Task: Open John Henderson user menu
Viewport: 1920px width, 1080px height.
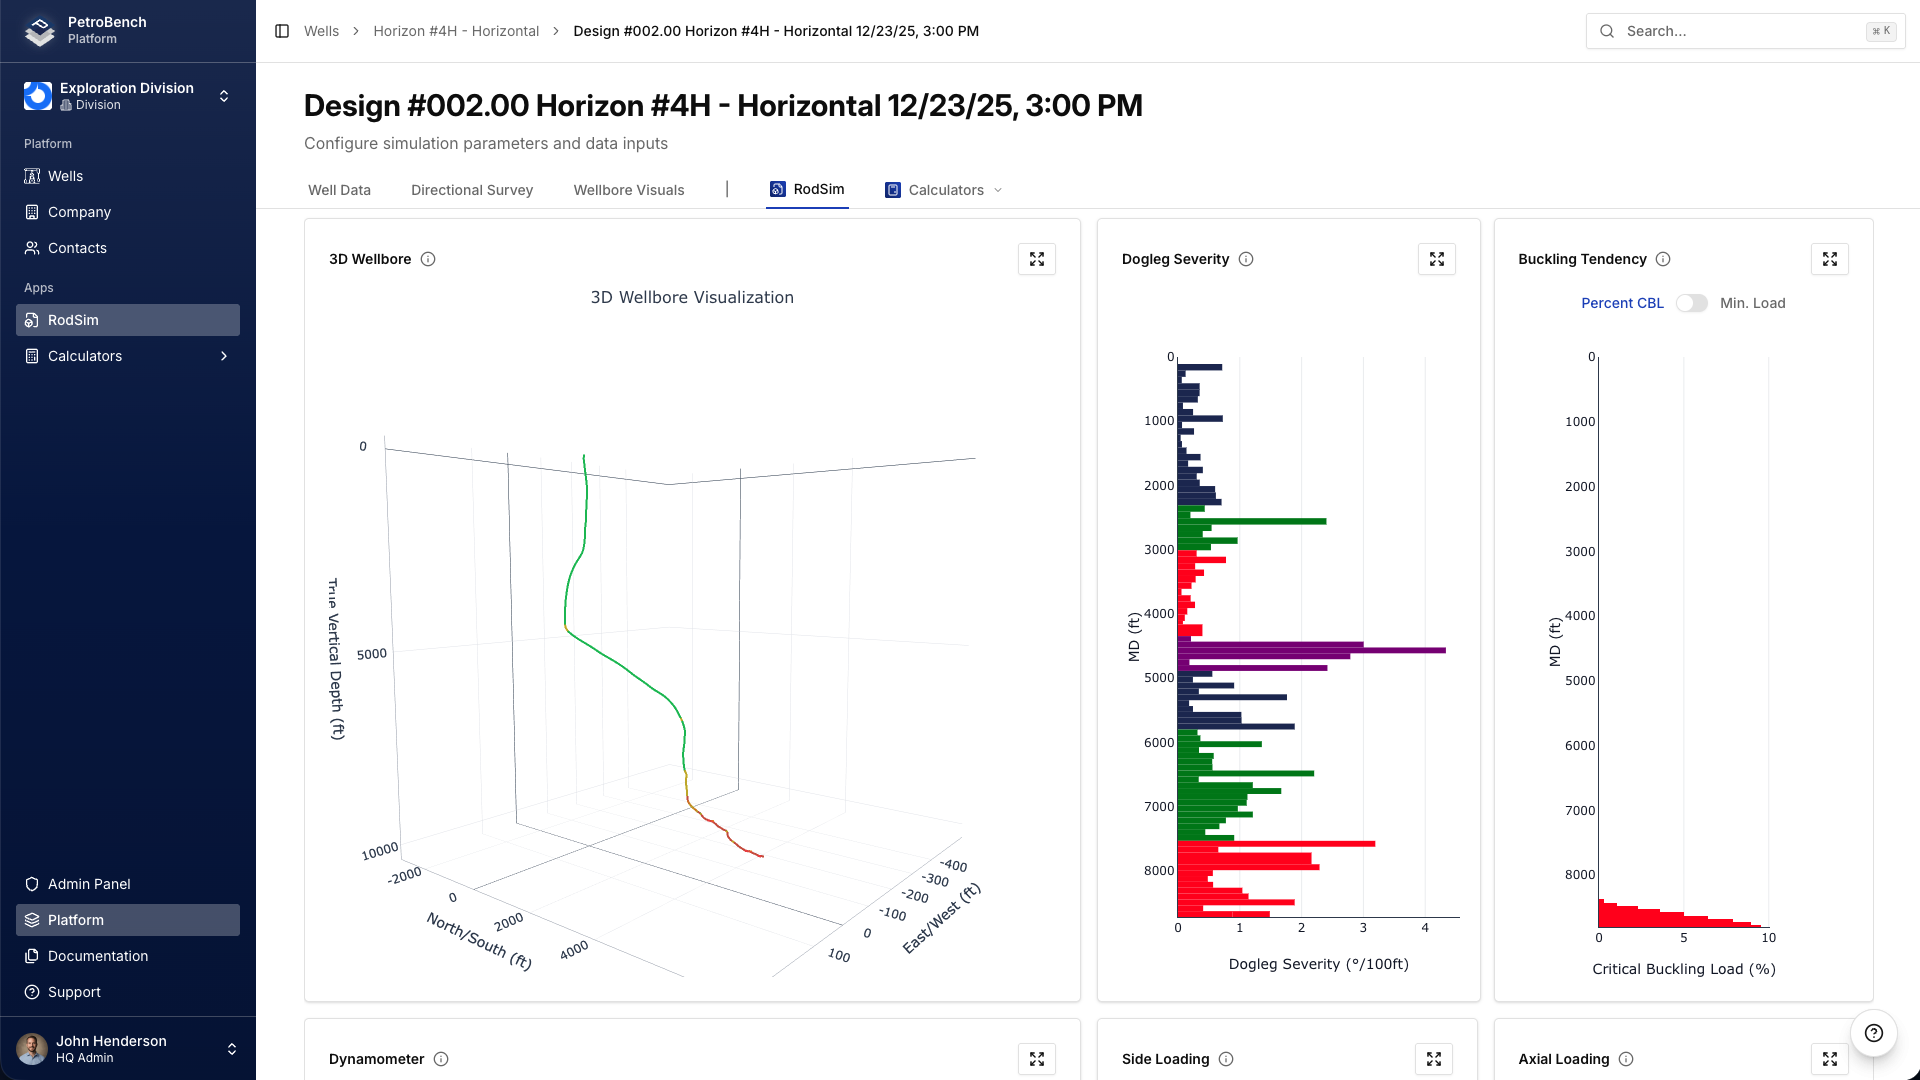Action: (127, 1049)
